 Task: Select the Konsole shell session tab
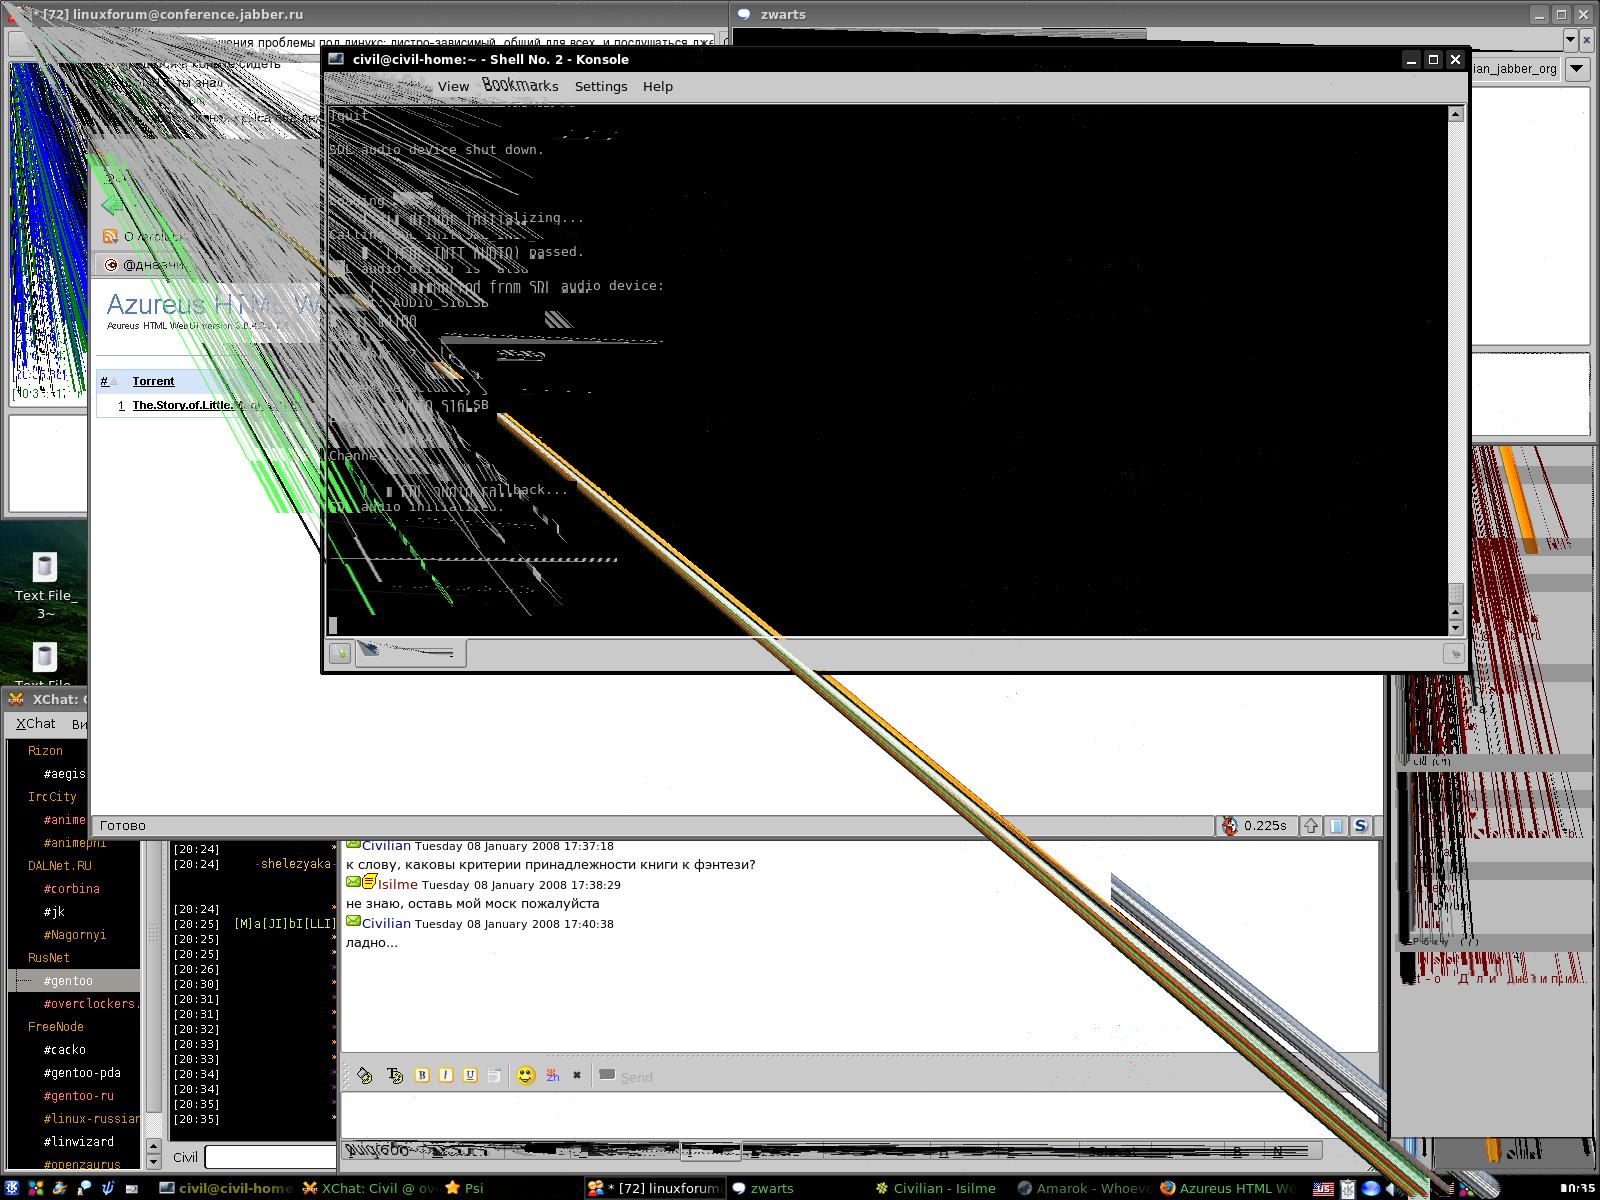click(x=410, y=653)
